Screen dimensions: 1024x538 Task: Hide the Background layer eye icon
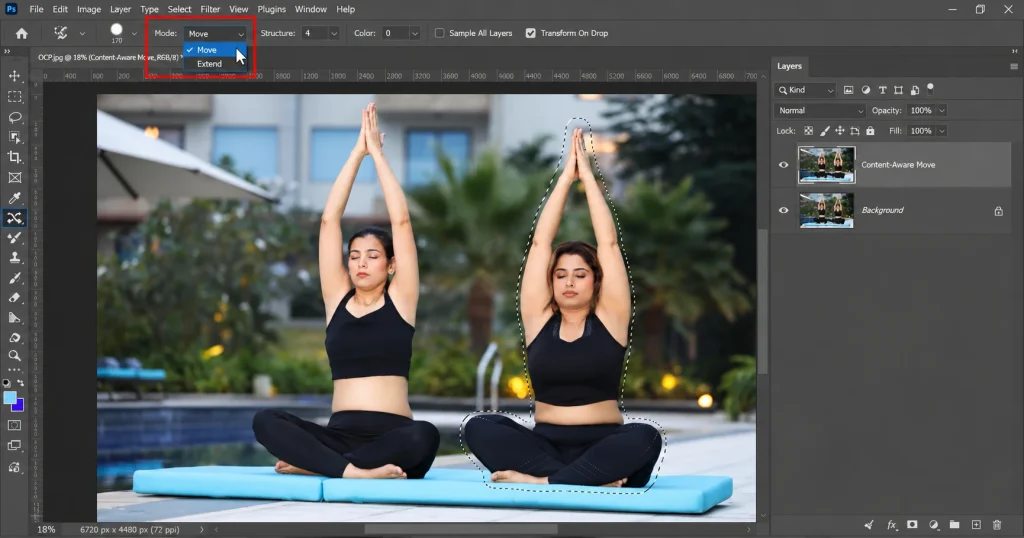[784, 210]
